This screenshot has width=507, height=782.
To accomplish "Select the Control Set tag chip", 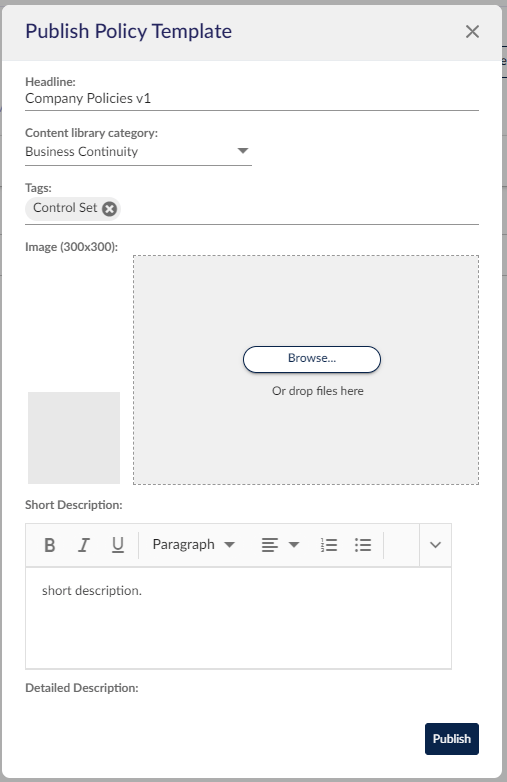I will [65, 208].
